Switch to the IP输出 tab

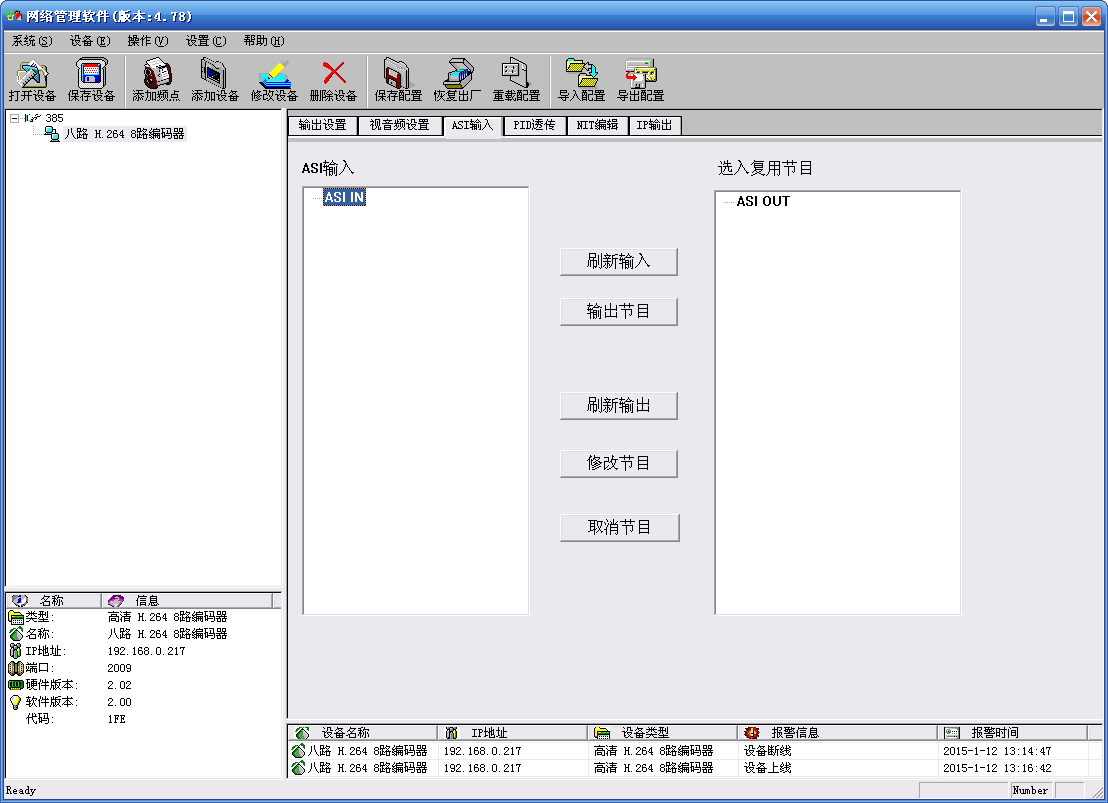coord(654,125)
